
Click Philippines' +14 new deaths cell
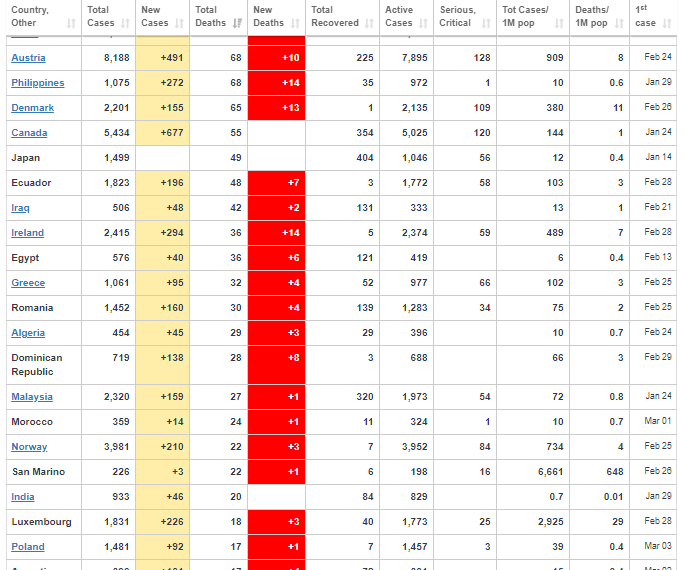[x=277, y=83]
